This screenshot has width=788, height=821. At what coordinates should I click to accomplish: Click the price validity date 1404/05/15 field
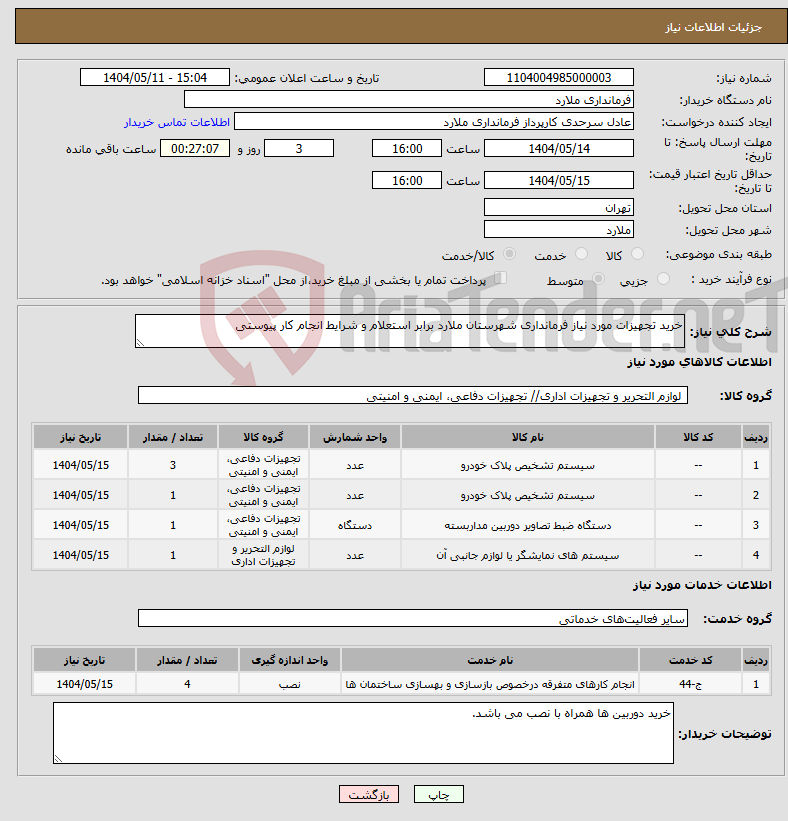(x=559, y=181)
